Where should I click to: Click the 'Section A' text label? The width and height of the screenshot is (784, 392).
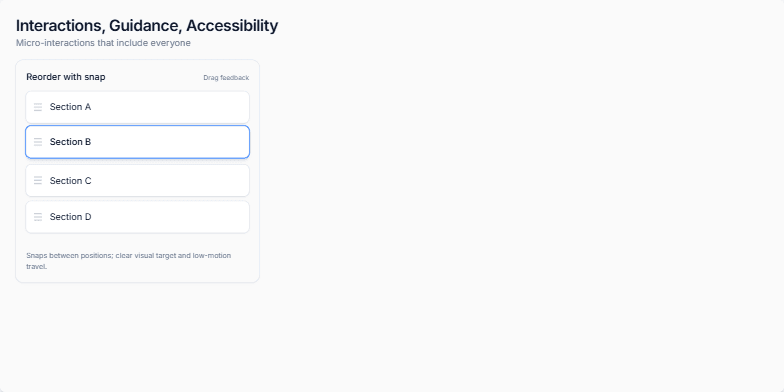[70, 107]
